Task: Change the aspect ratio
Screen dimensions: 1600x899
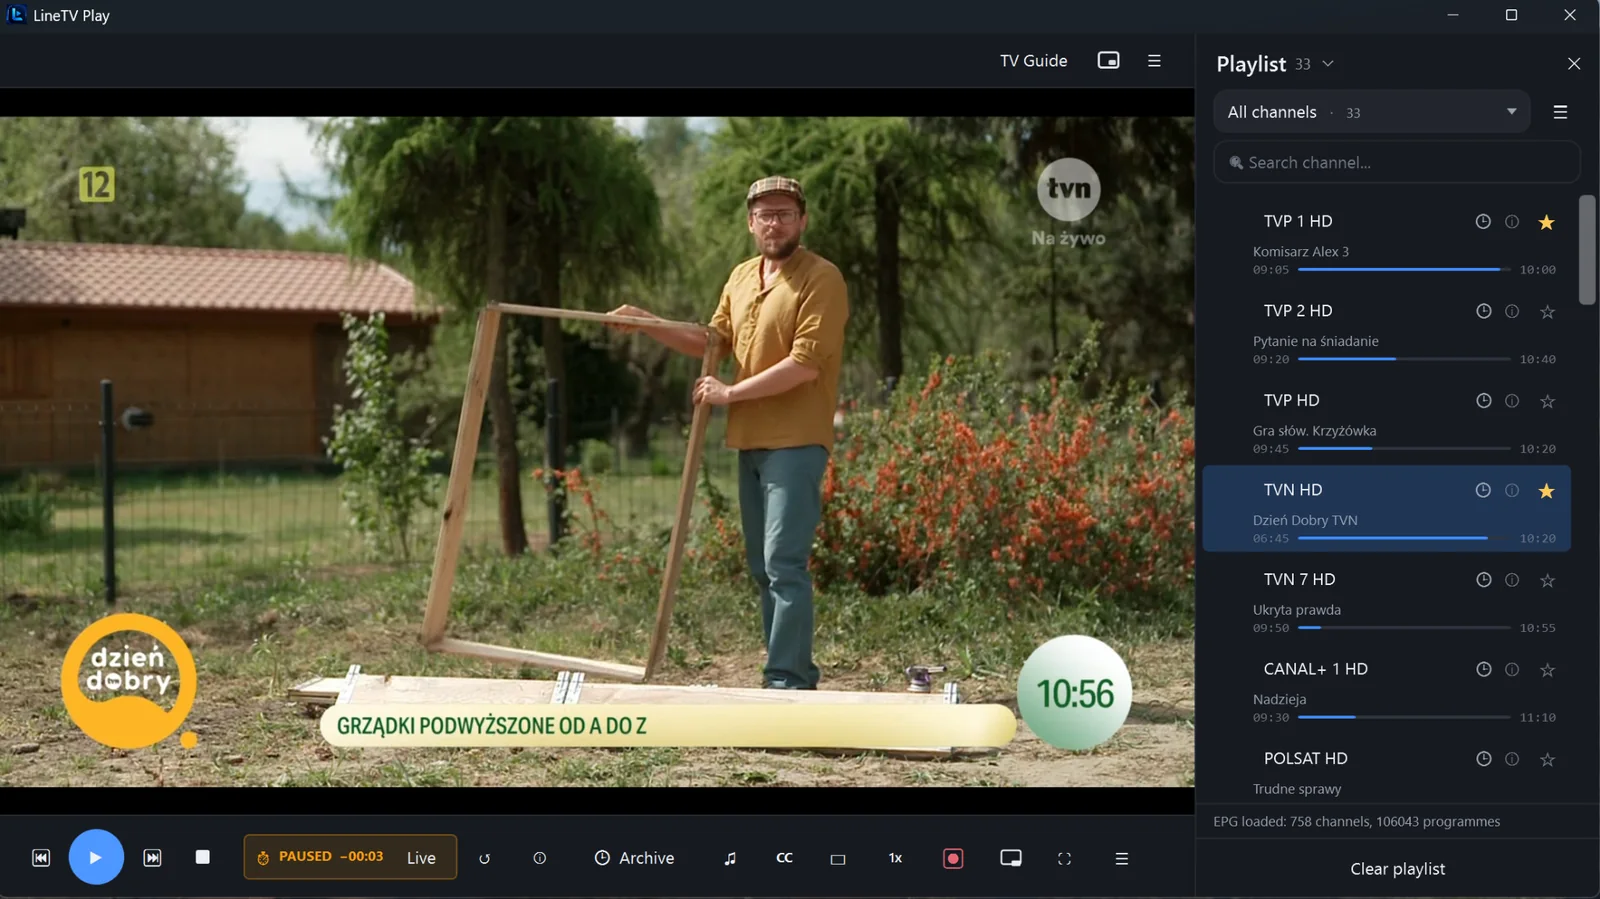Action: 838,859
